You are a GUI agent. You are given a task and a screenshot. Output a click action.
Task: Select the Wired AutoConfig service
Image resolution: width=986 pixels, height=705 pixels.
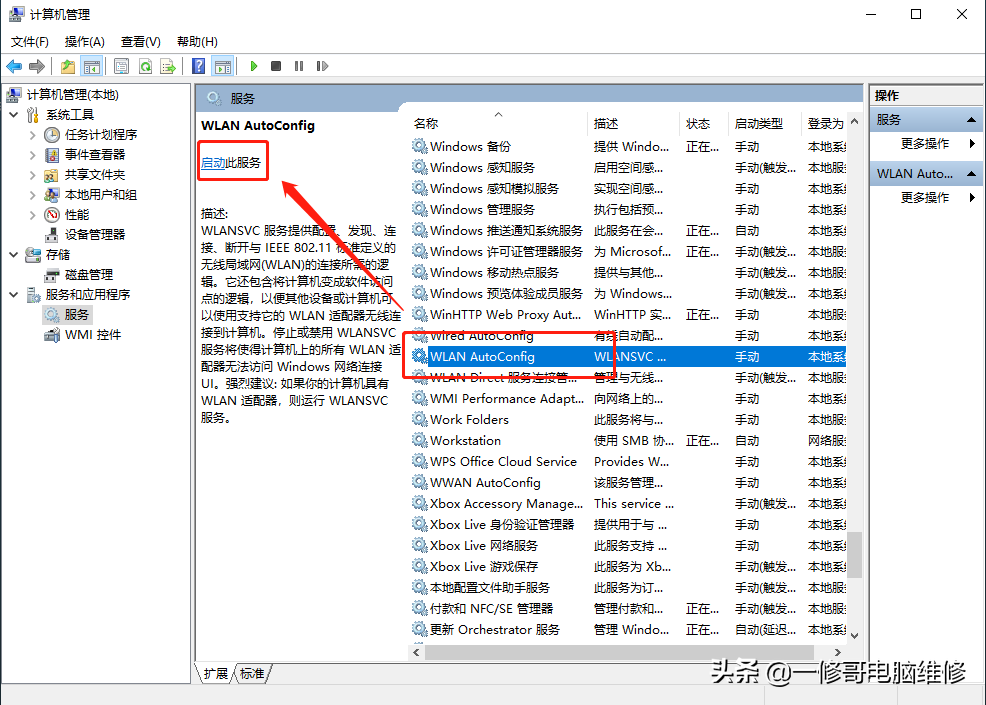click(628, 336)
